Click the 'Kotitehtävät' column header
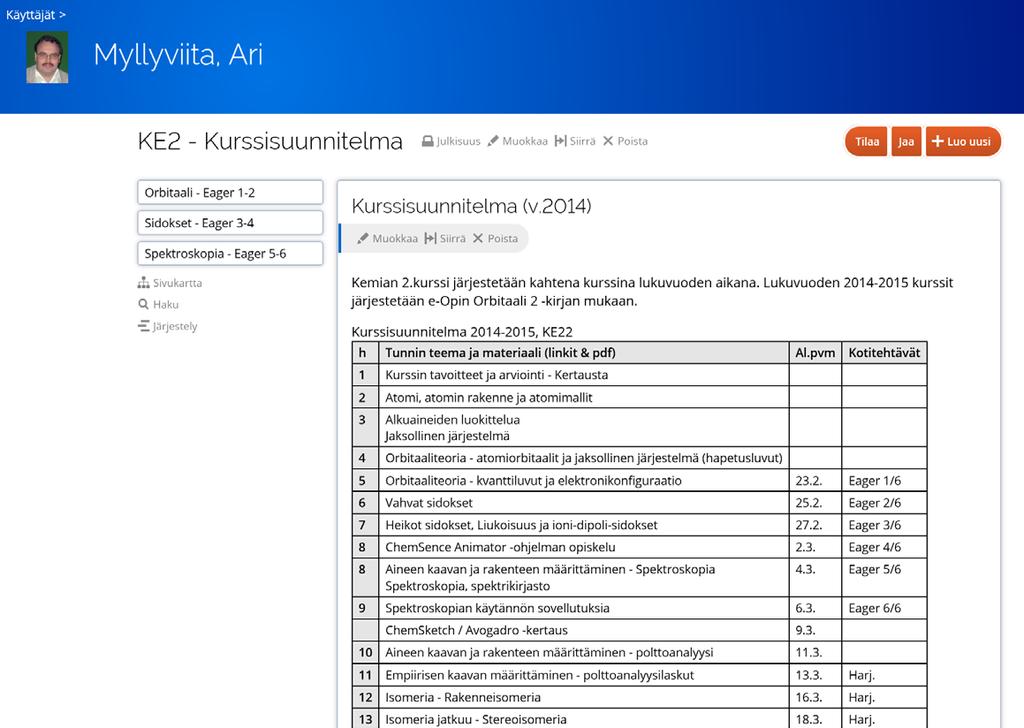The image size is (1024, 728). 884,353
